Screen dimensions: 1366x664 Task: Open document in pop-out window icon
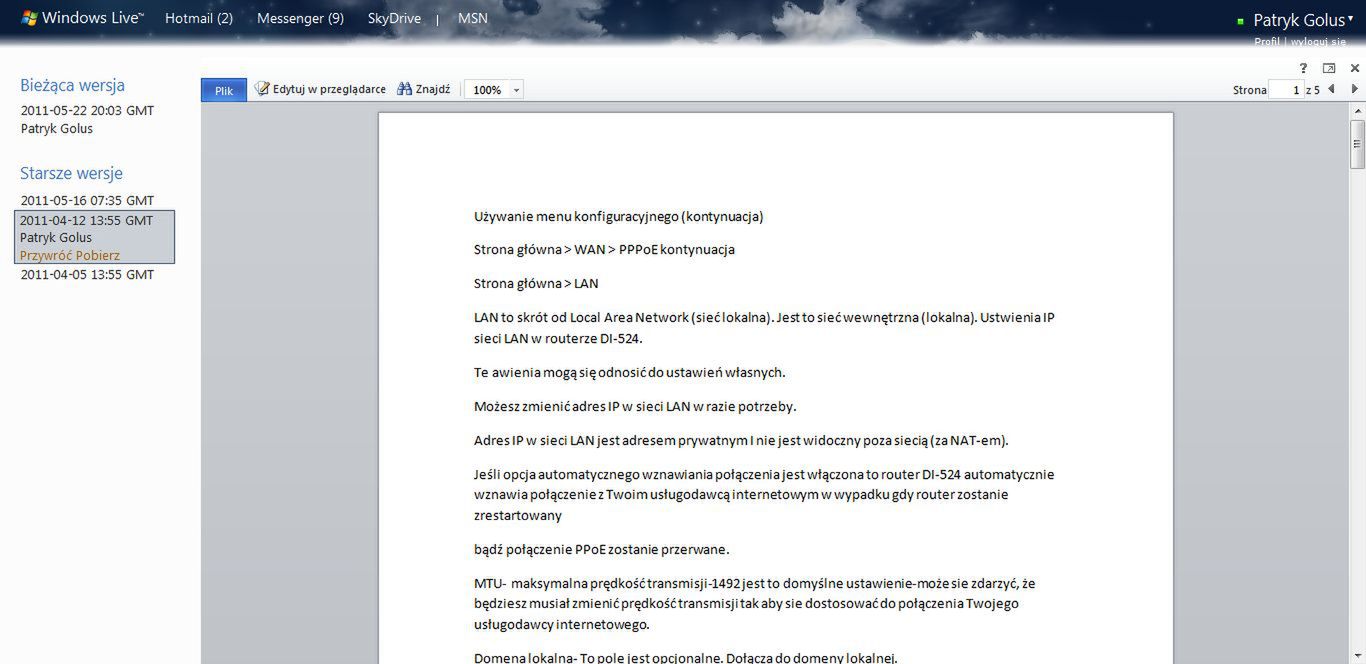(1329, 68)
